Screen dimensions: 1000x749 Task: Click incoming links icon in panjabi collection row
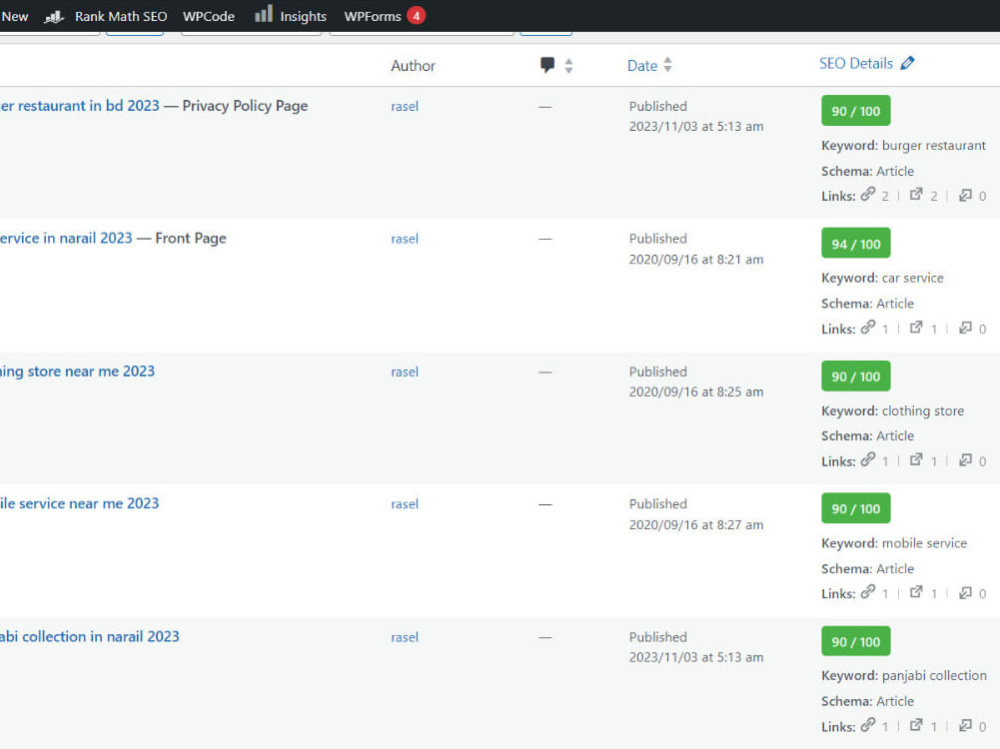point(965,725)
